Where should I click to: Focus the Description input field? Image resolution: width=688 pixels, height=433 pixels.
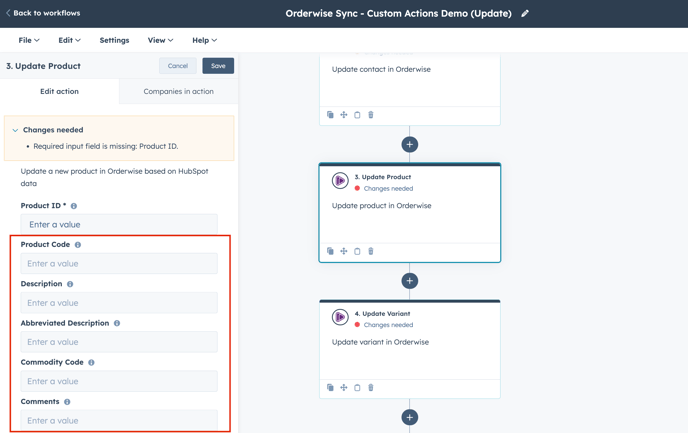119,303
